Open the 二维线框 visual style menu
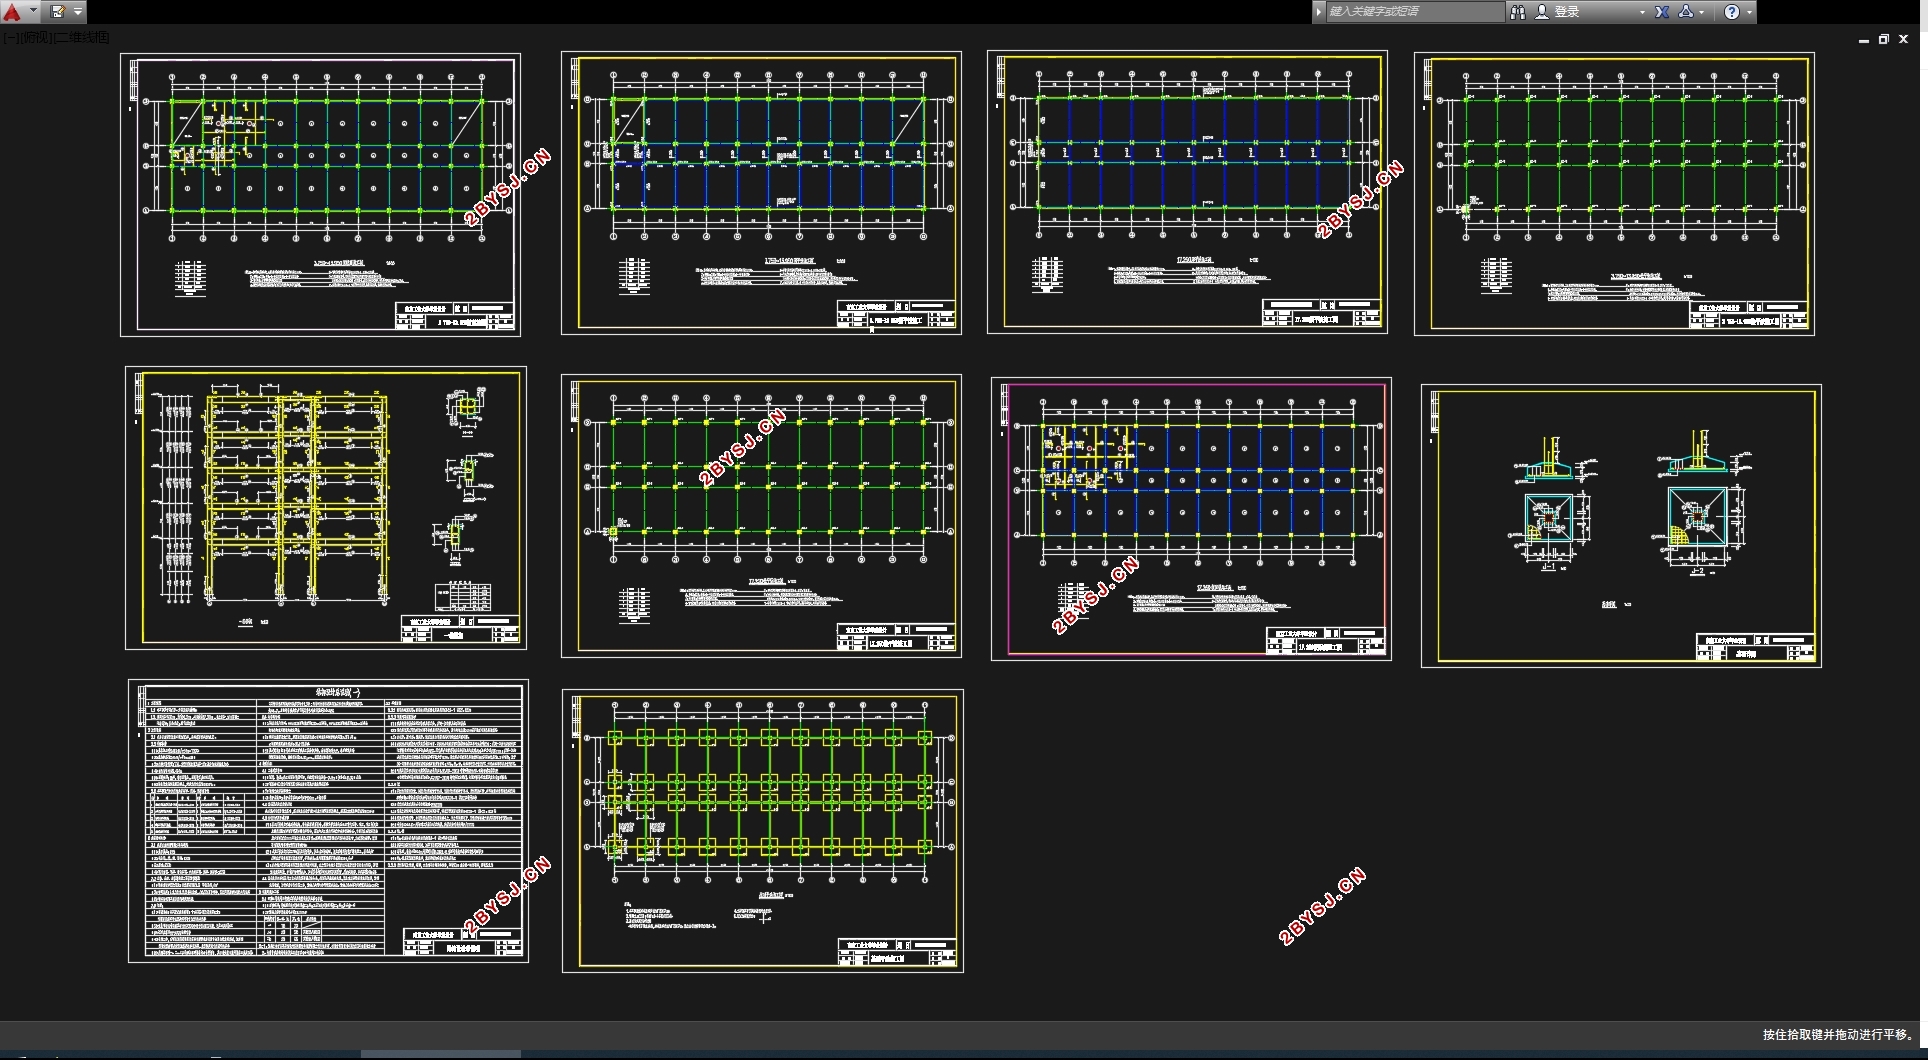1928x1060 pixels. pyautogui.click(x=81, y=38)
